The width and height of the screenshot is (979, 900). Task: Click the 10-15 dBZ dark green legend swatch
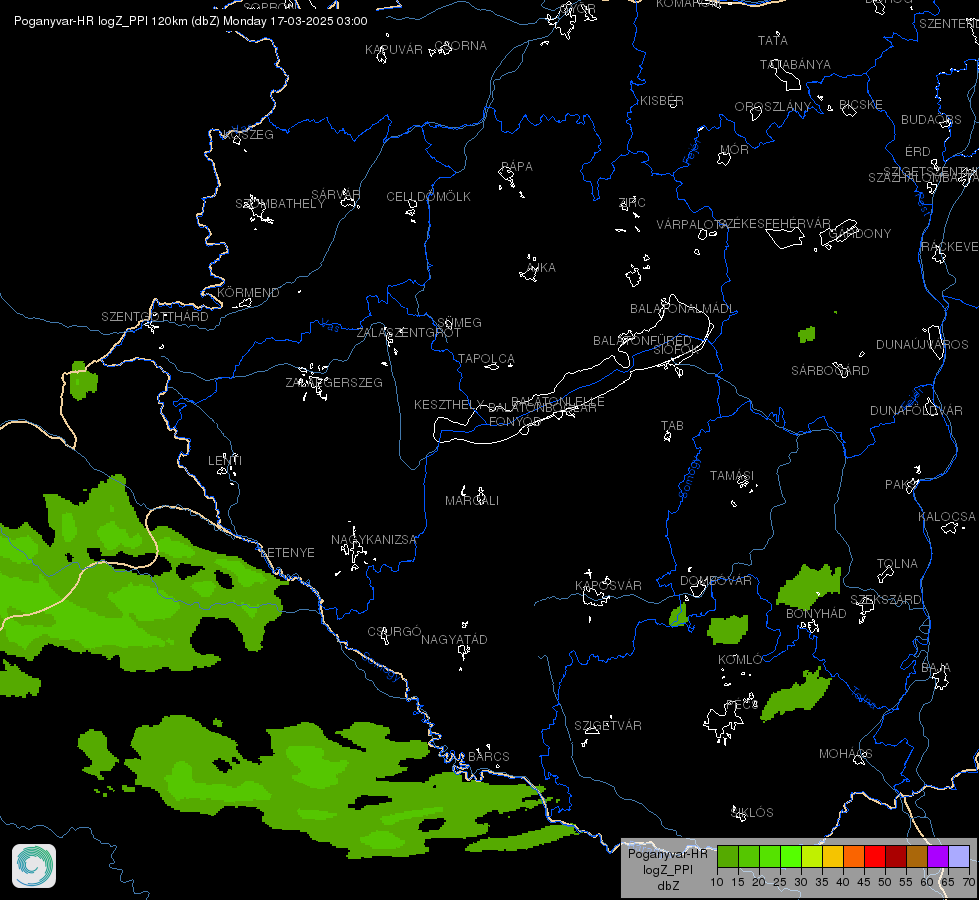click(x=727, y=856)
